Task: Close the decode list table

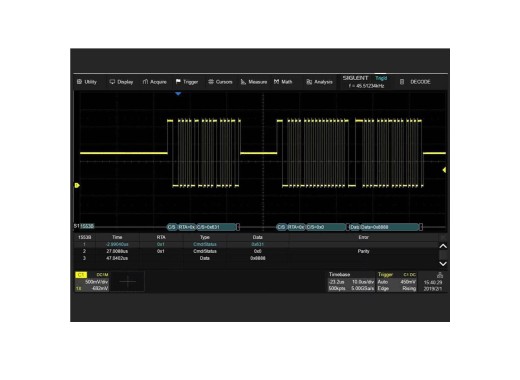Action: 443,237
